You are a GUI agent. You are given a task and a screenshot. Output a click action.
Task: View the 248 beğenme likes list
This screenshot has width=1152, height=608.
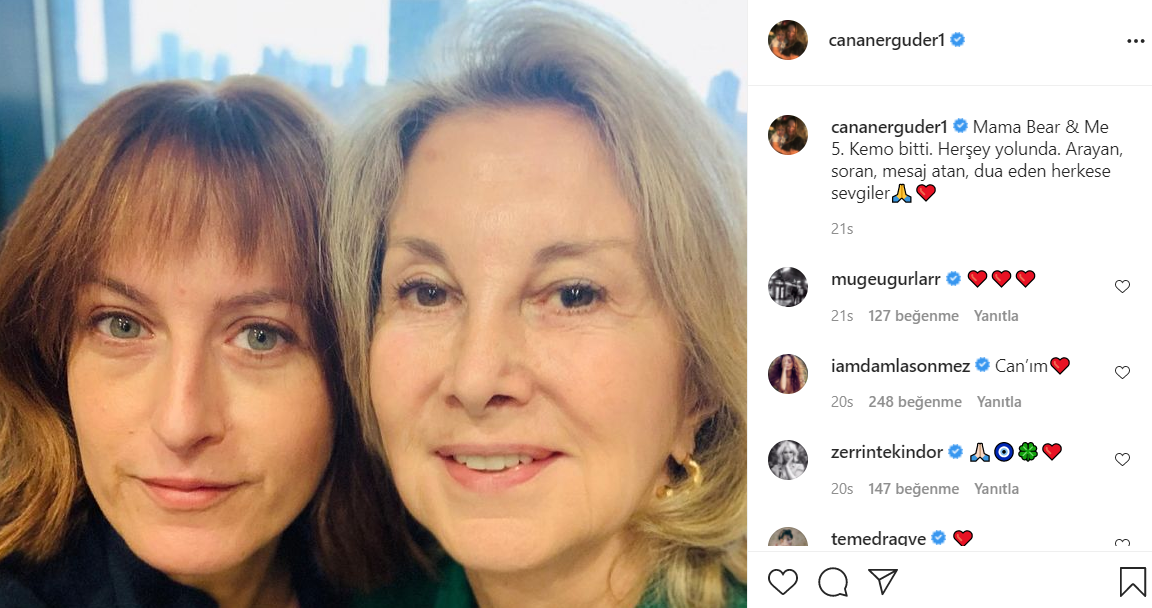915,402
